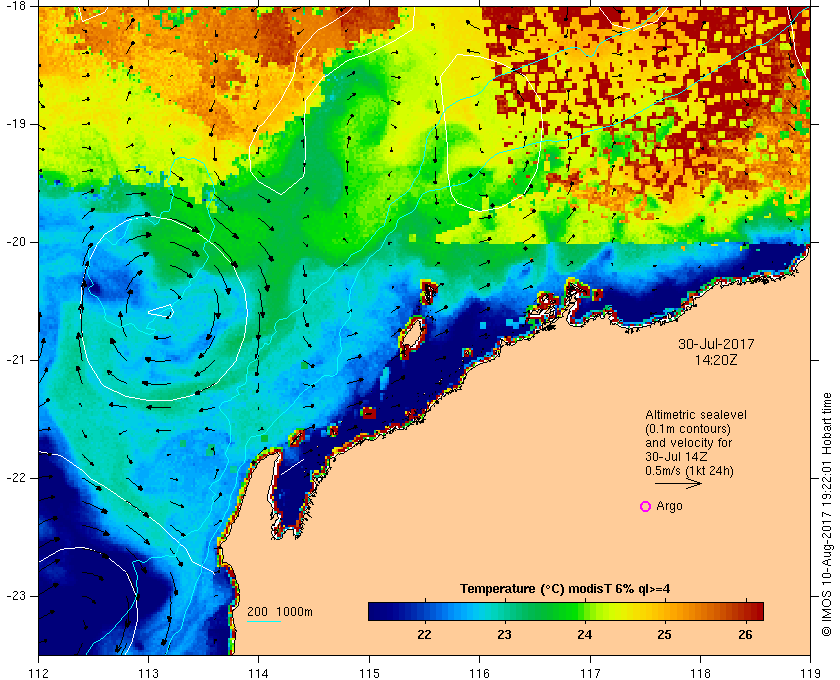840x680 pixels.
Task: Click longitude axis label '118'
Action: pyautogui.click(x=700, y=673)
